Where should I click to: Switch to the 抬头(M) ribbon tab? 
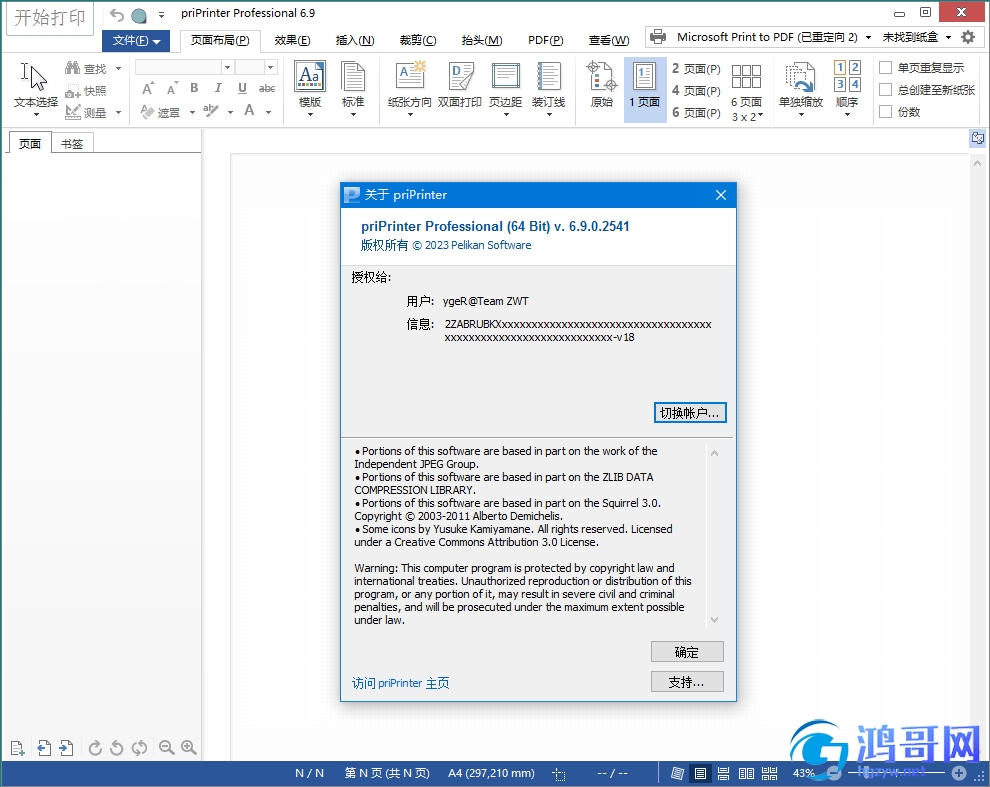click(482, 40)
